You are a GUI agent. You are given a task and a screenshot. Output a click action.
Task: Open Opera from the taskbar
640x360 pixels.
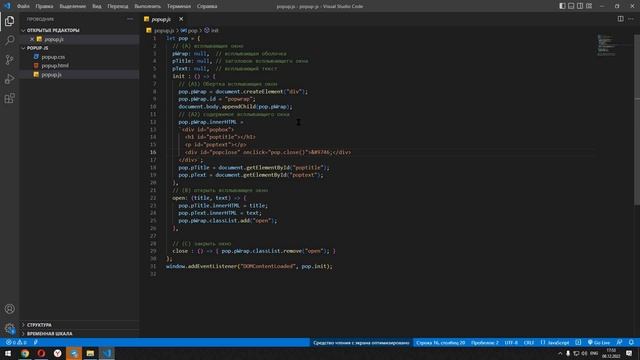click(41, 353)
